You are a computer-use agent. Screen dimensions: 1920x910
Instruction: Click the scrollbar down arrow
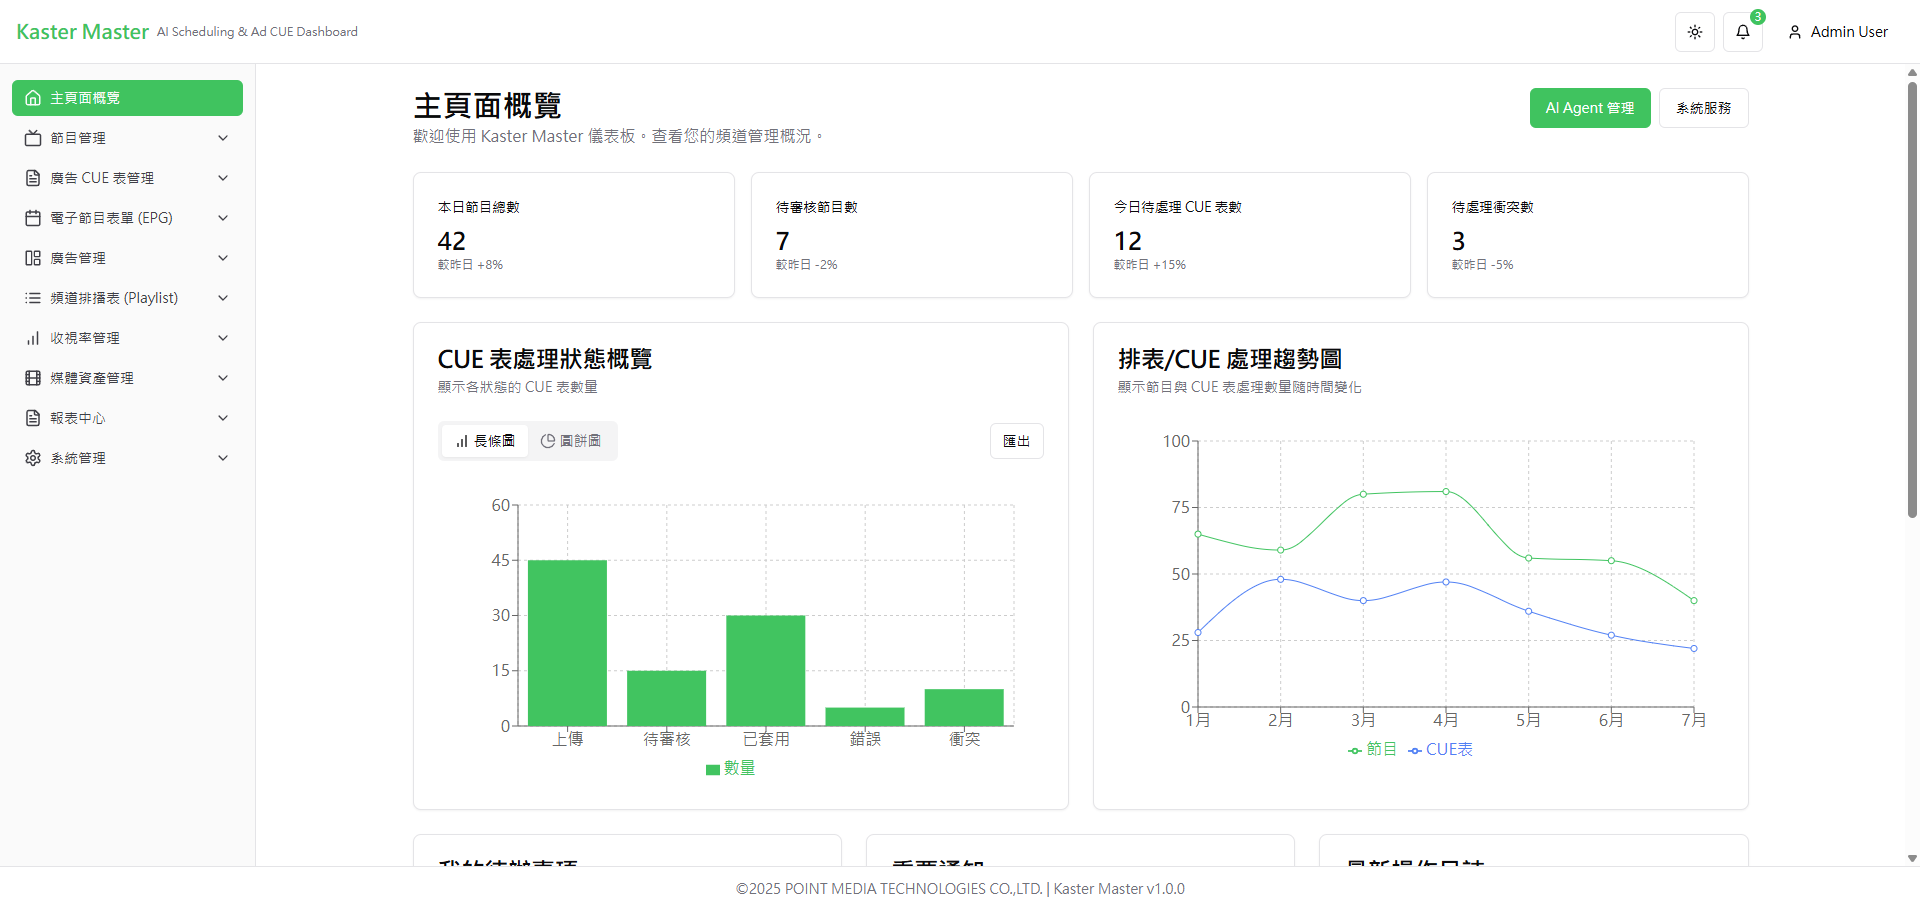pyautogui.click(x=1912, y=858)
